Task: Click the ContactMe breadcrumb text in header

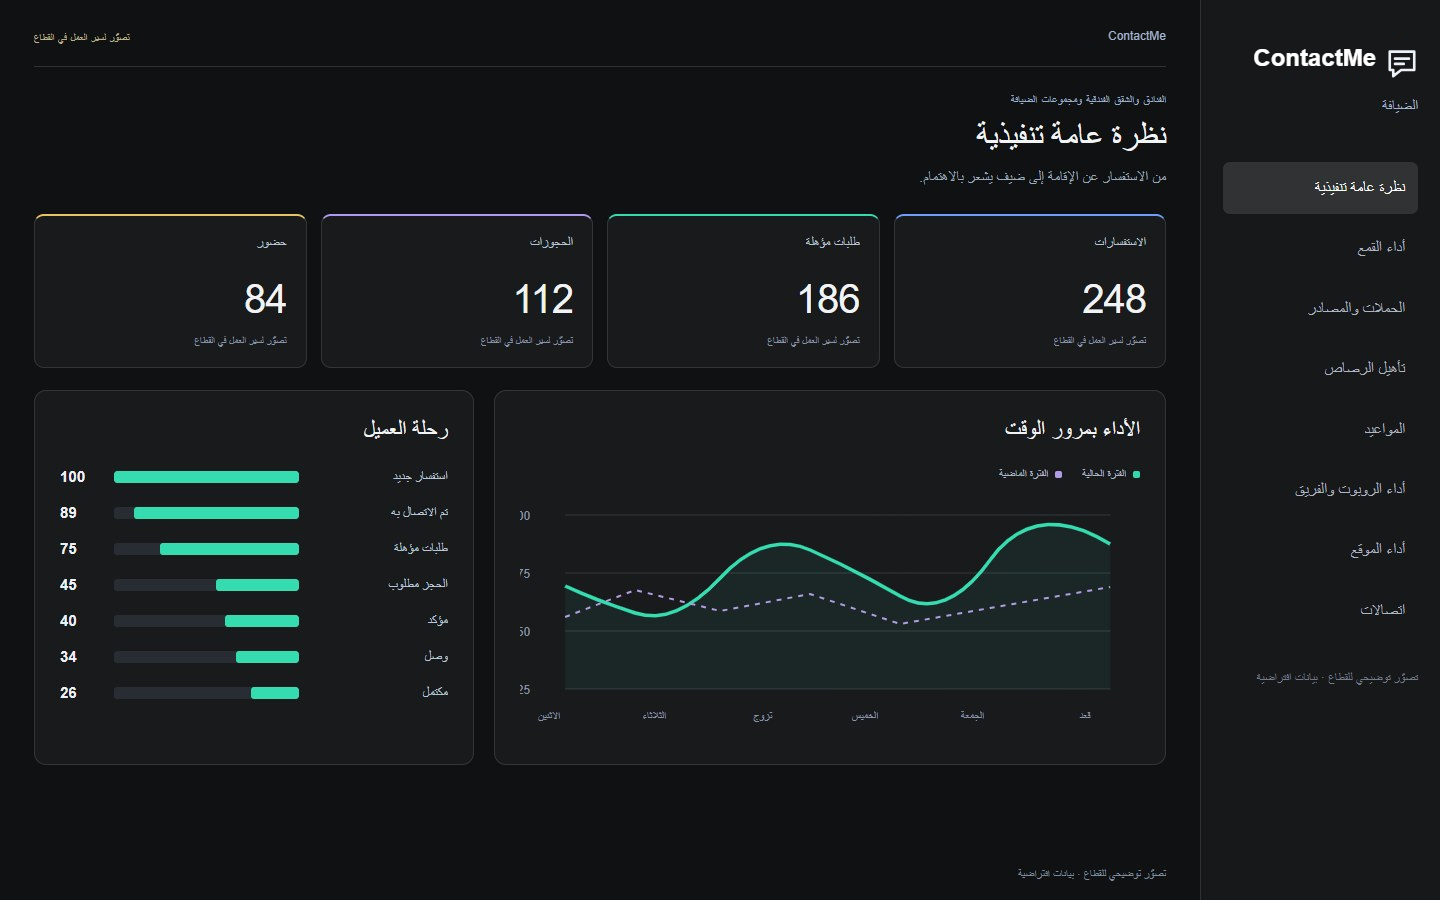Action: click(1137, 36)
